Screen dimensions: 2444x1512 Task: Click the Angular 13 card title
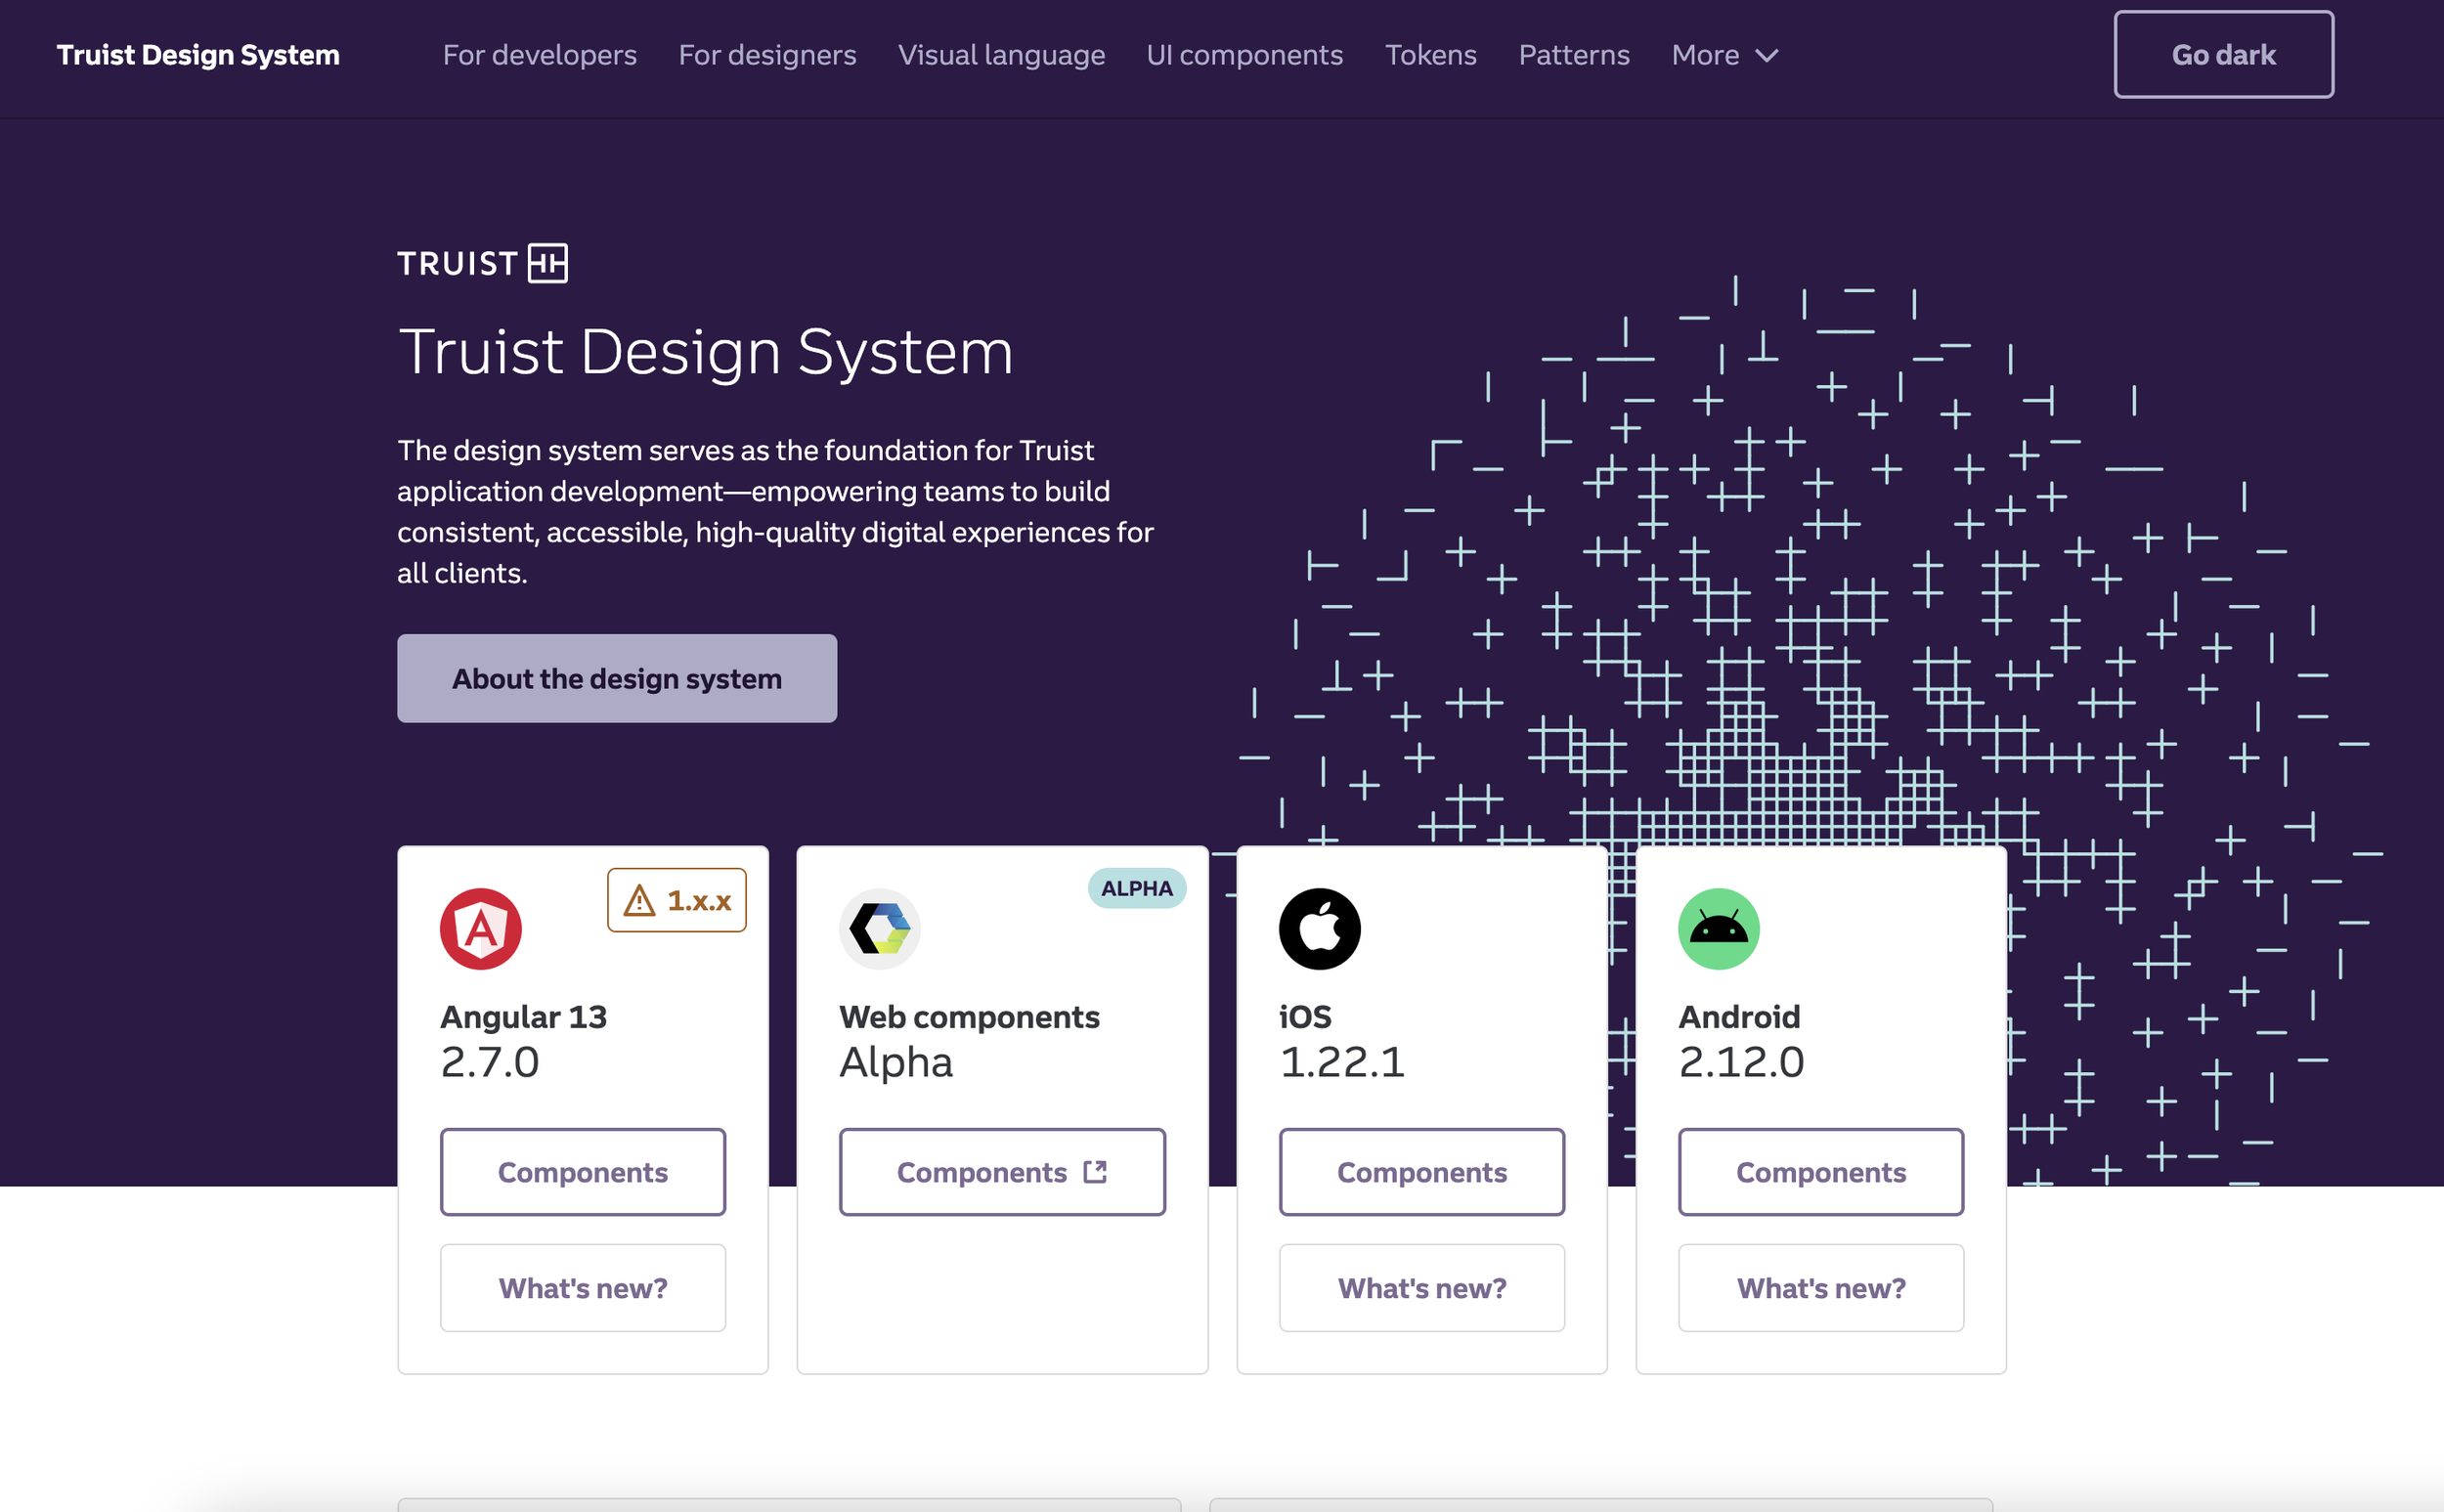coord(524,1017)
